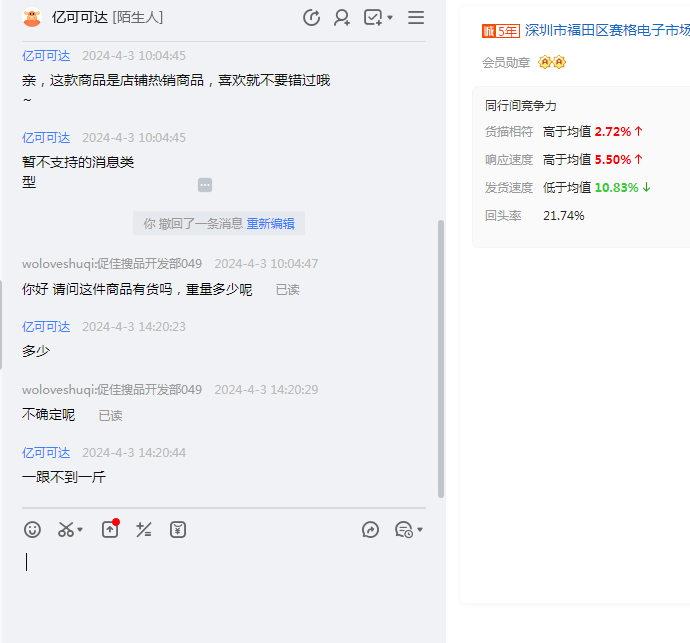Click message 亲，这款商品是店铺热销商品

tap(176, 90)
